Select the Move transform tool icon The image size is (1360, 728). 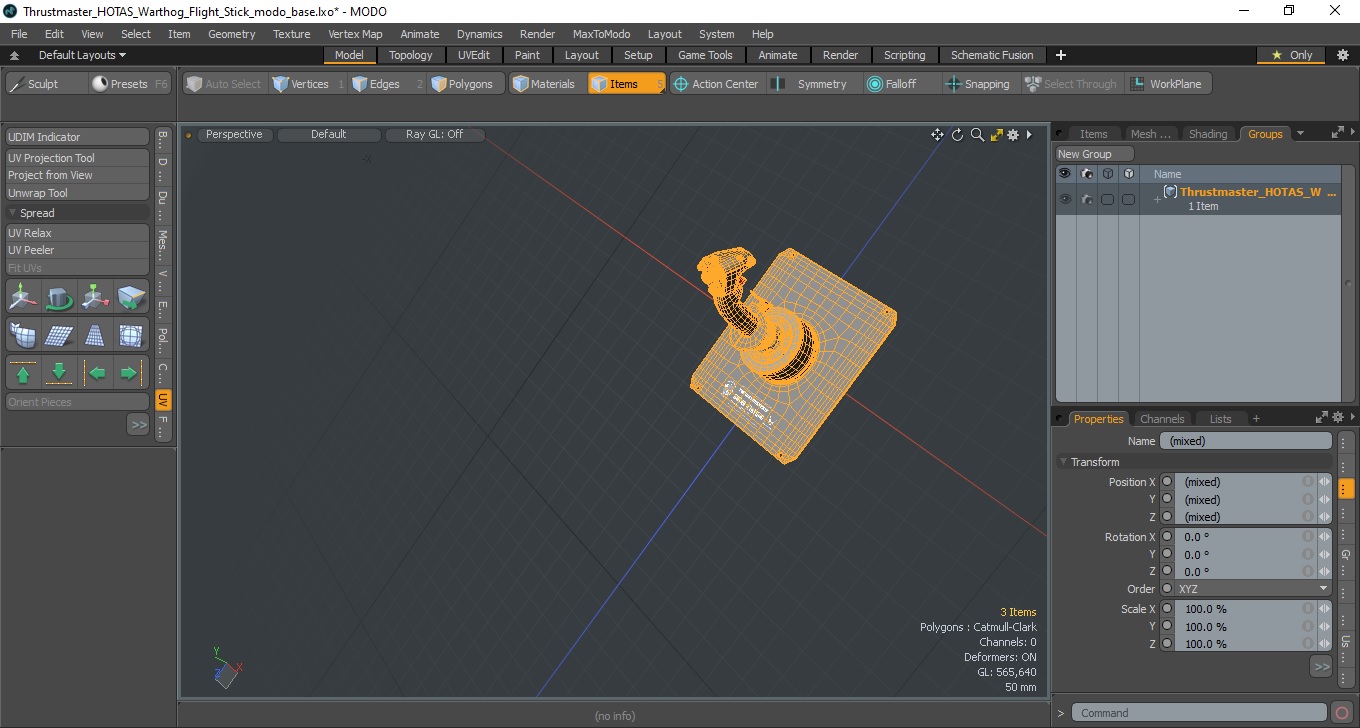click(23, 297)
